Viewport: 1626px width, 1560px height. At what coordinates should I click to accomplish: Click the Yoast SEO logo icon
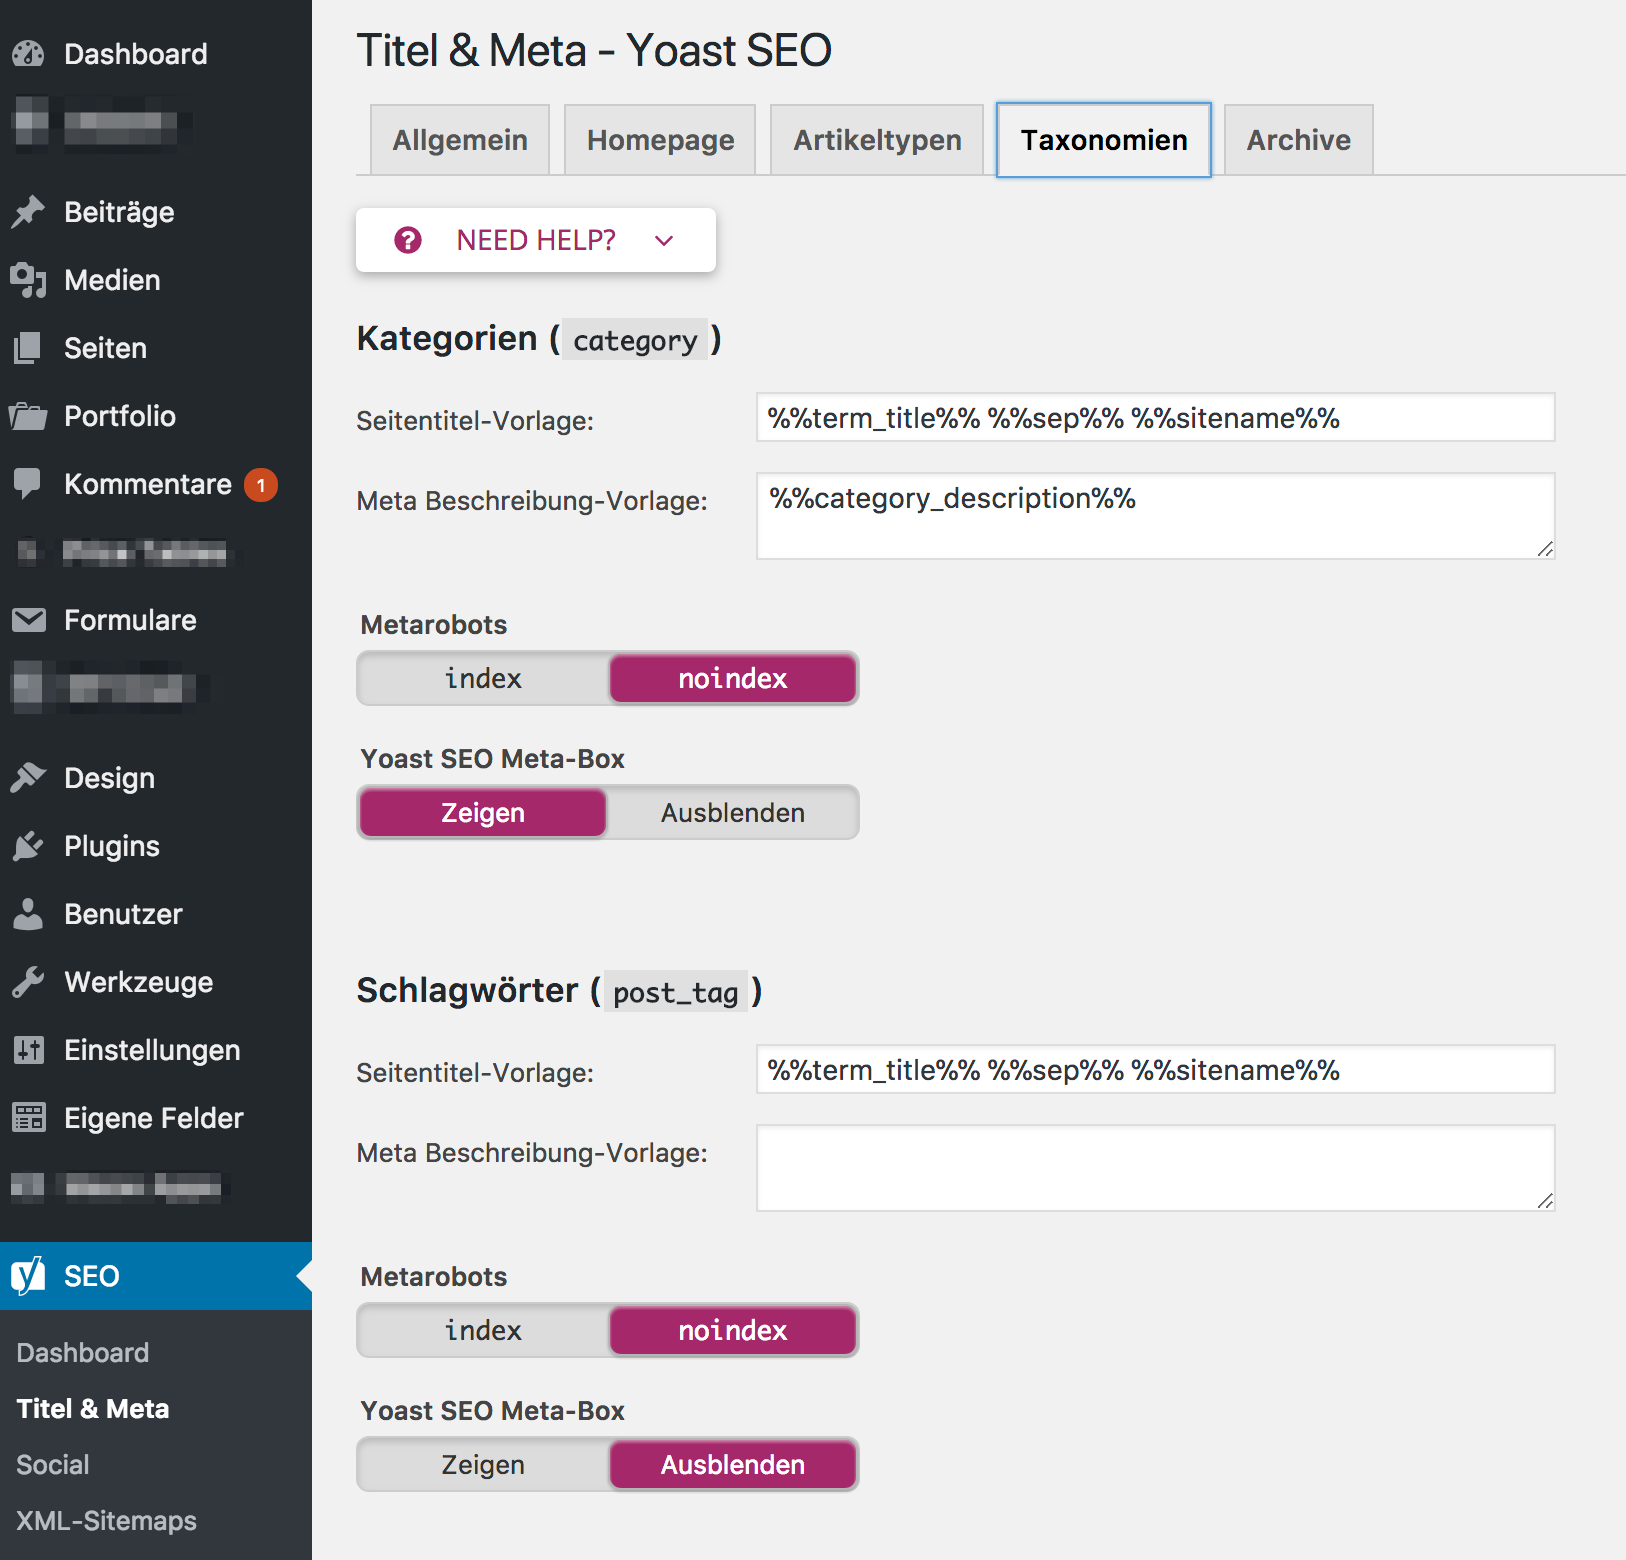coord(29,1275)
